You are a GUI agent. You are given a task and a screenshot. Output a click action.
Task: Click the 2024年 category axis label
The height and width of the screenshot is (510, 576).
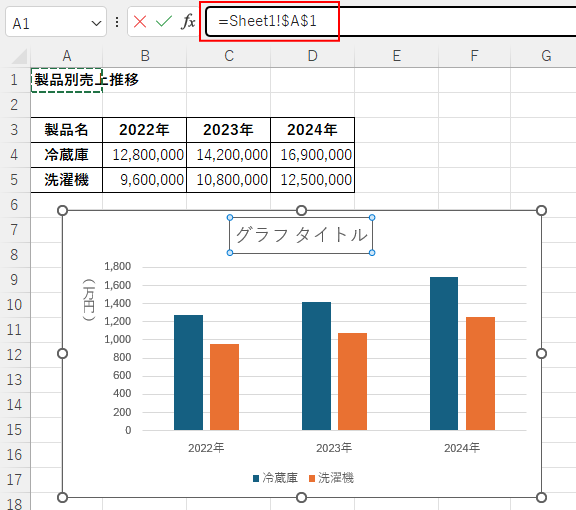[462, 448]
